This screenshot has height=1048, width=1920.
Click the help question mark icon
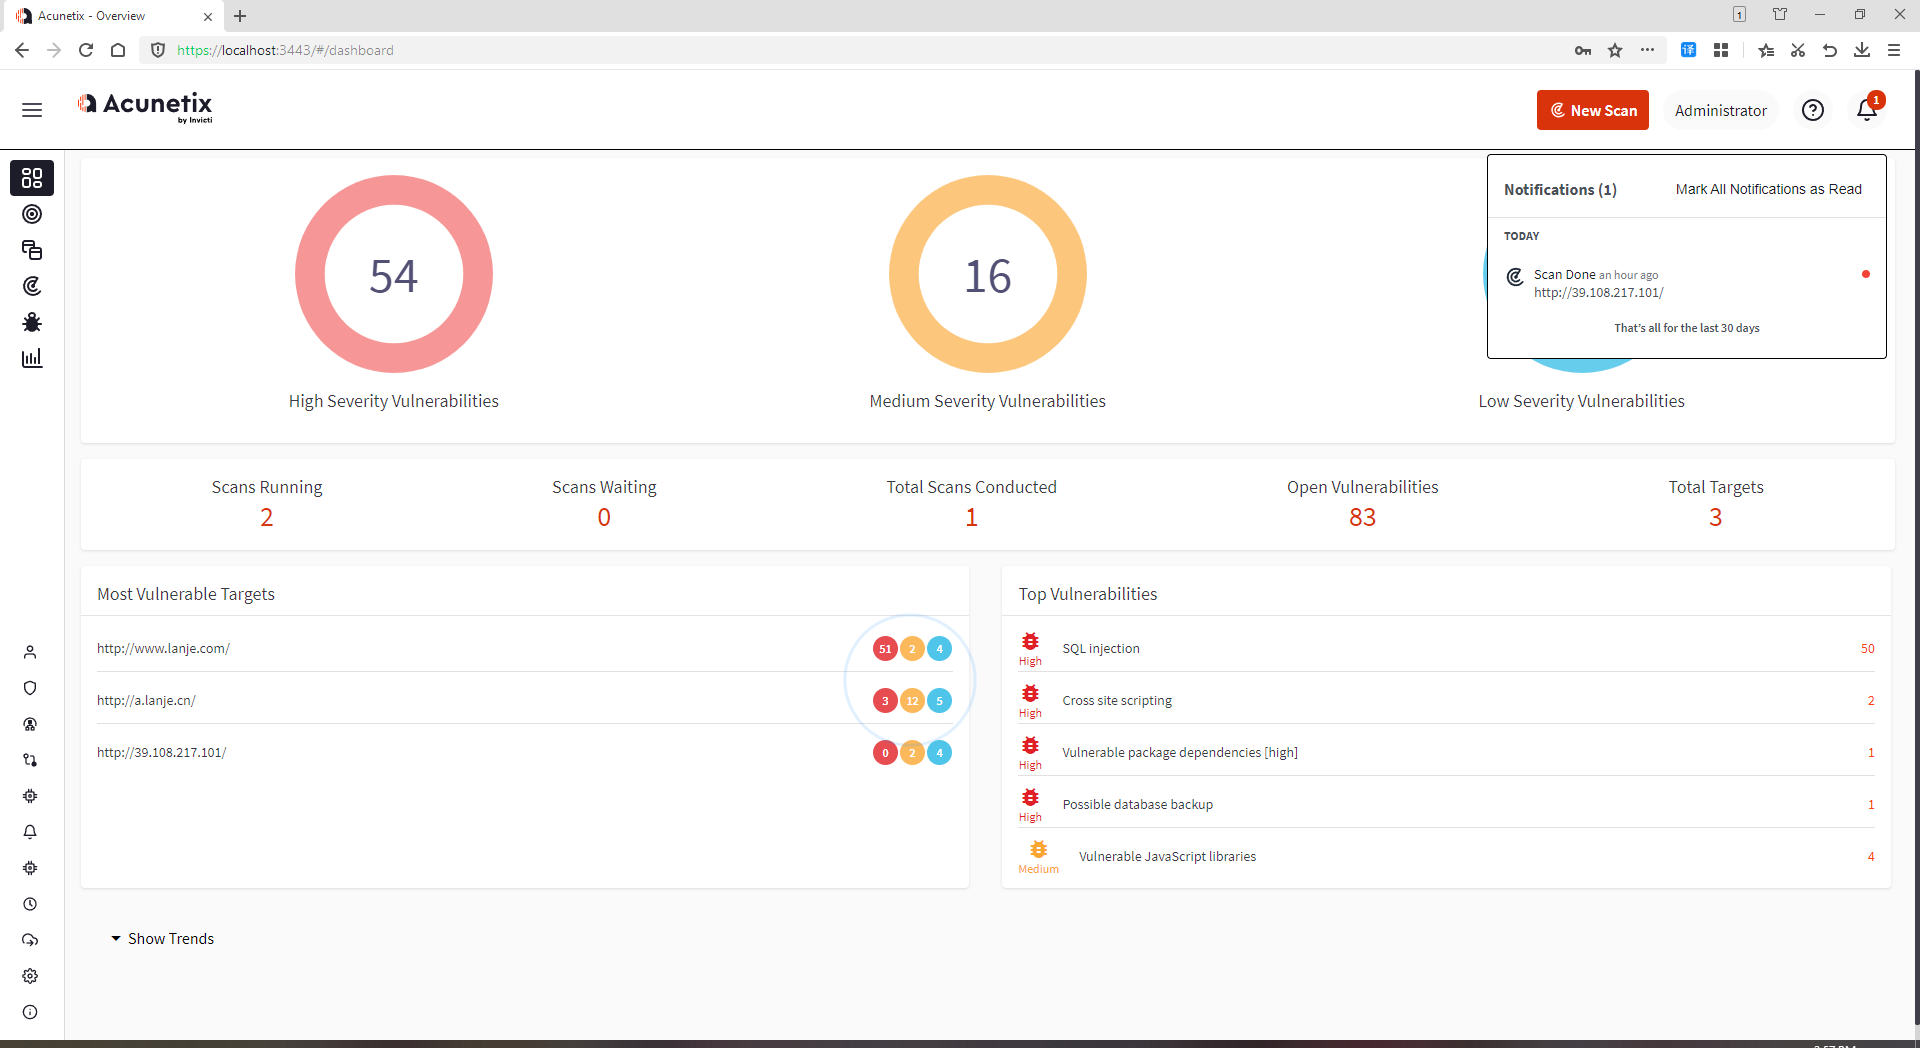pyautogui.click(x=1813, y=110)
